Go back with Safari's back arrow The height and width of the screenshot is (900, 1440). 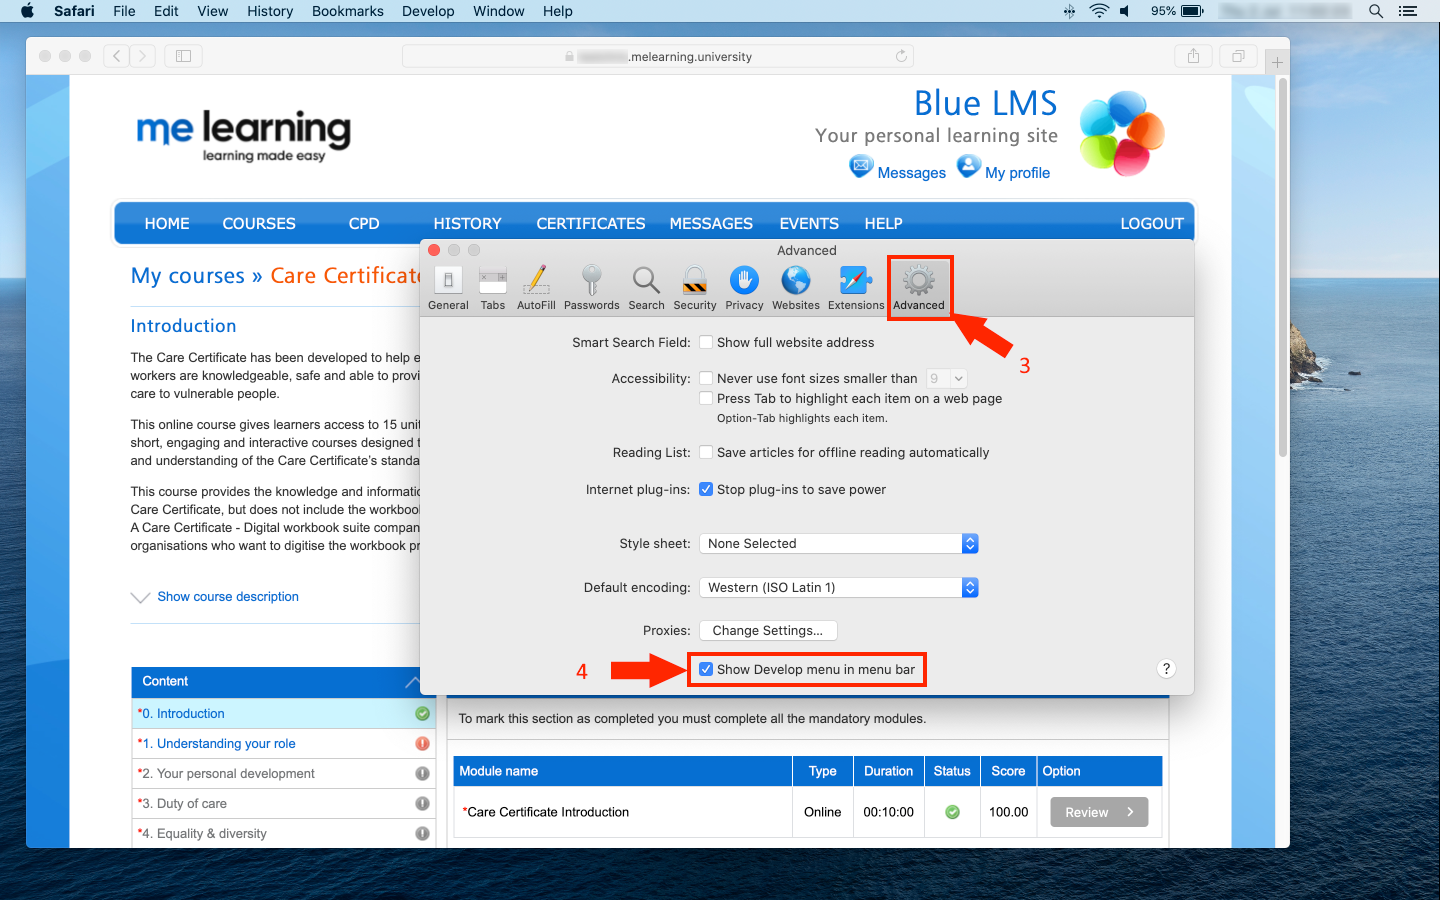pyautogui.click(x=117, y=56)
